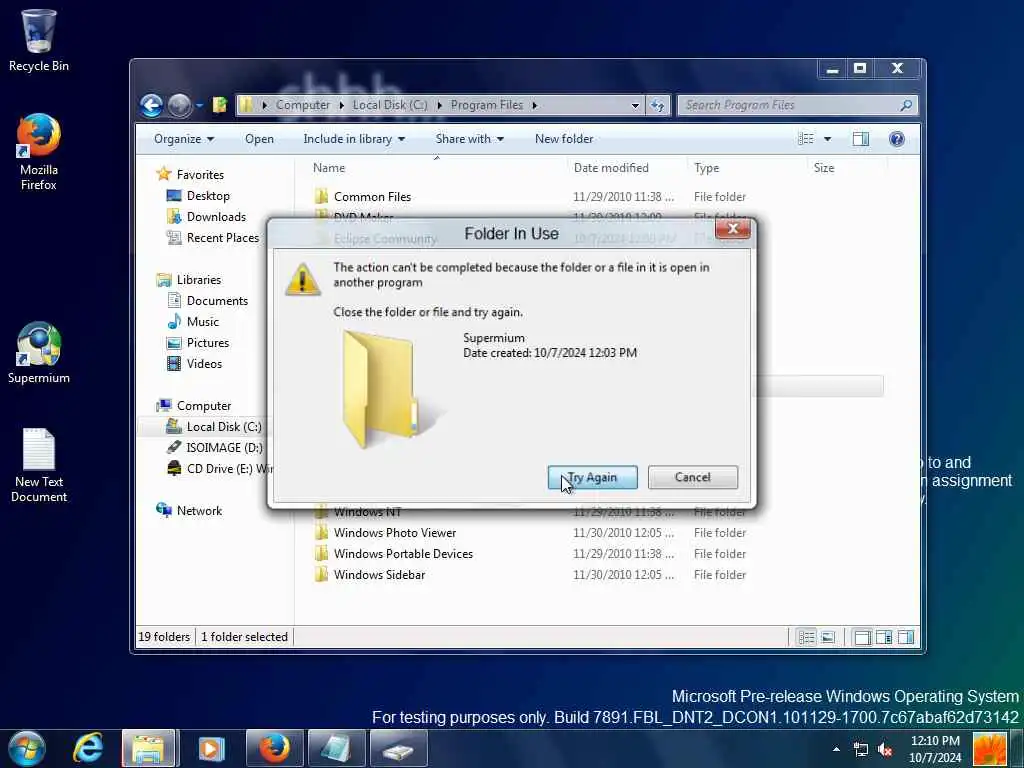Select Network in navigation pane
This screenshot has width=1024, height=768.
(189, 511)
